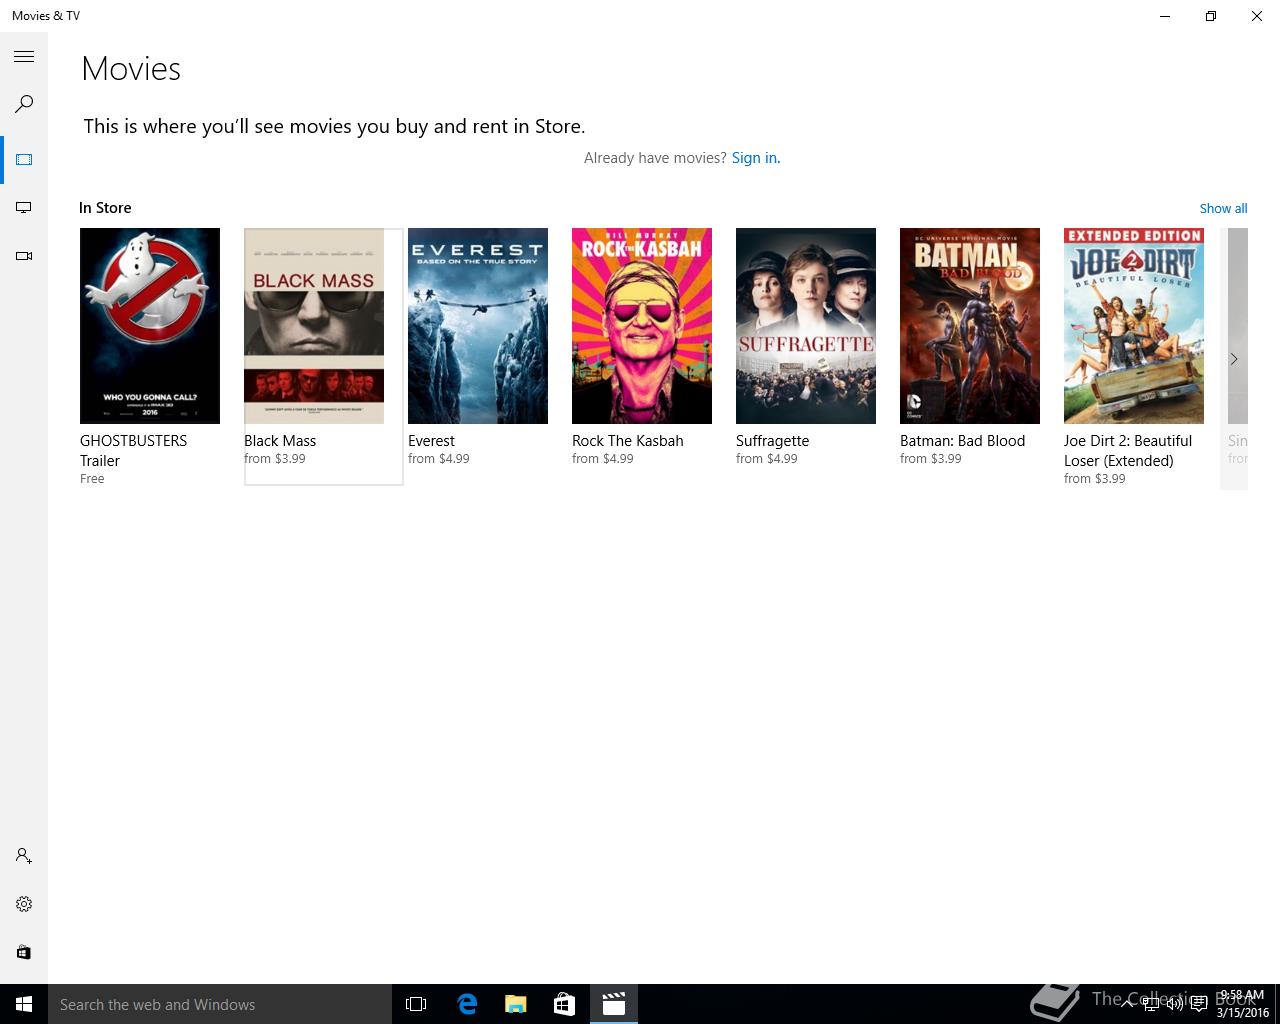Open the Settings gear icon
1280x1024 pixels.
(24, 904)
